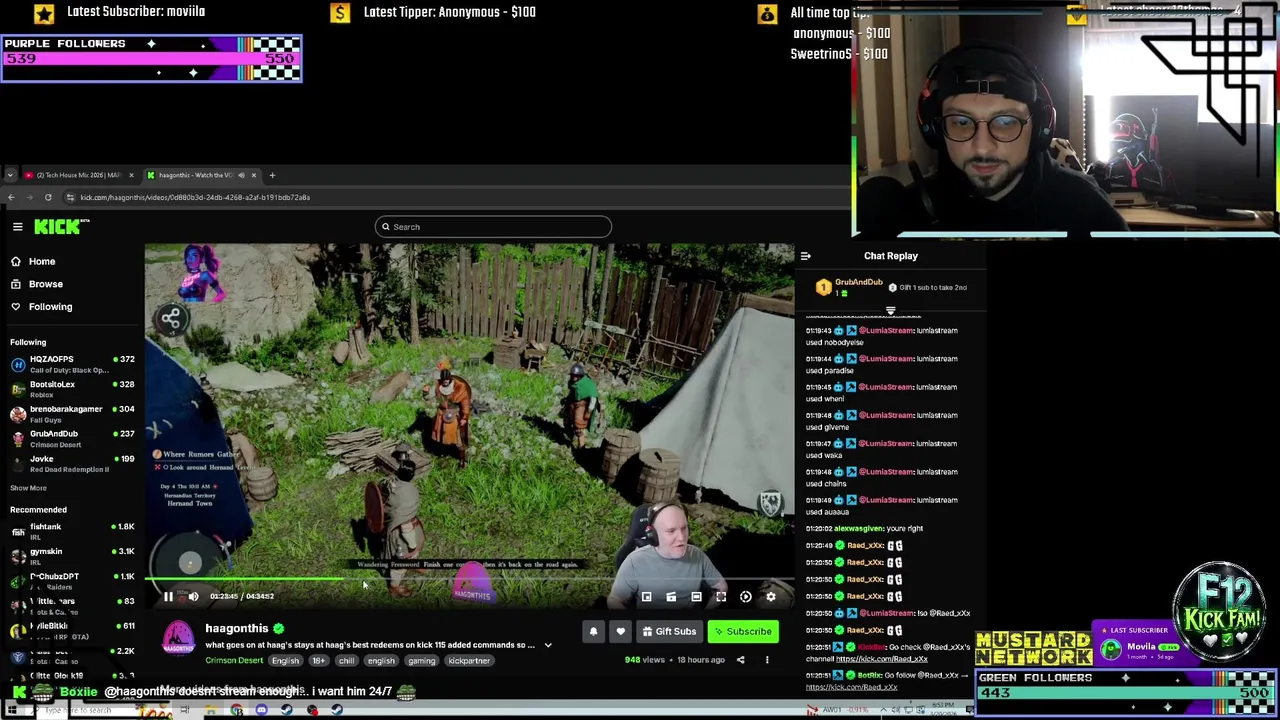Open Jovke channel in Following list

pos(72,464)
